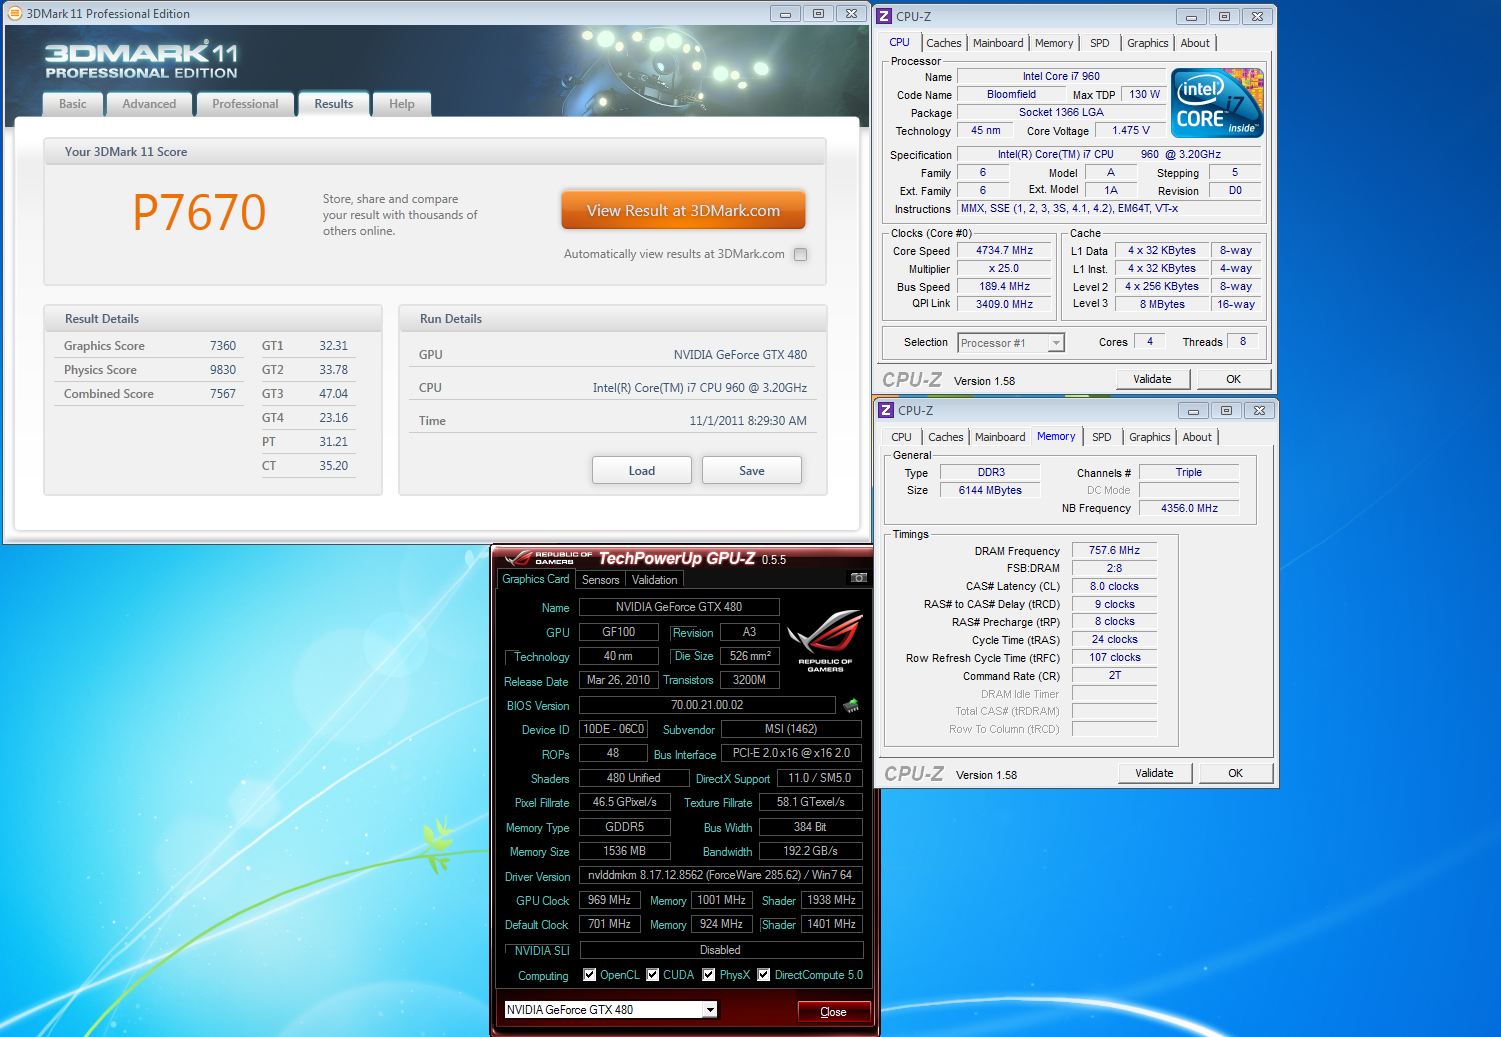Click the Core Speed value 4734.7 MHz
The width and height of the screenshot is (1501, 1037).
[x=1005, y=251]
